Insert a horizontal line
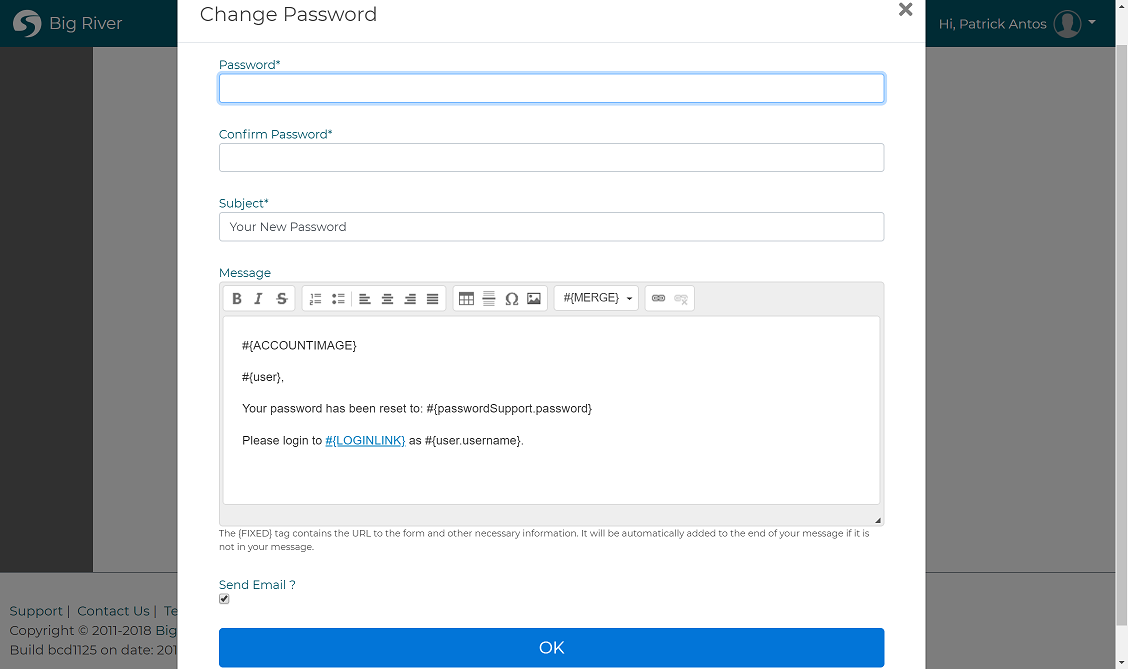Screen dimensions: 1128x669 488,299
